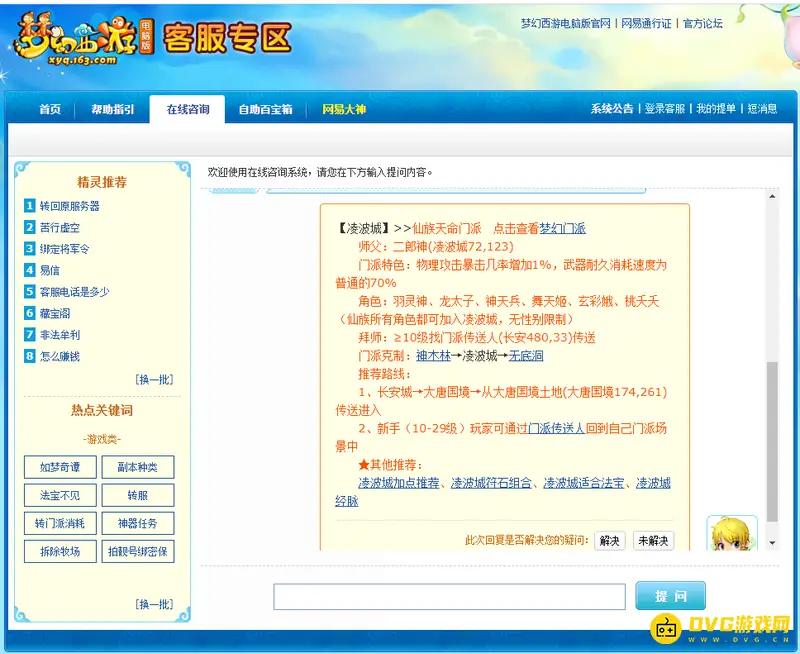The width and height of the screenshot is (800, 654).
Task: Click the question input field
Action: click(x=449, y=597)
